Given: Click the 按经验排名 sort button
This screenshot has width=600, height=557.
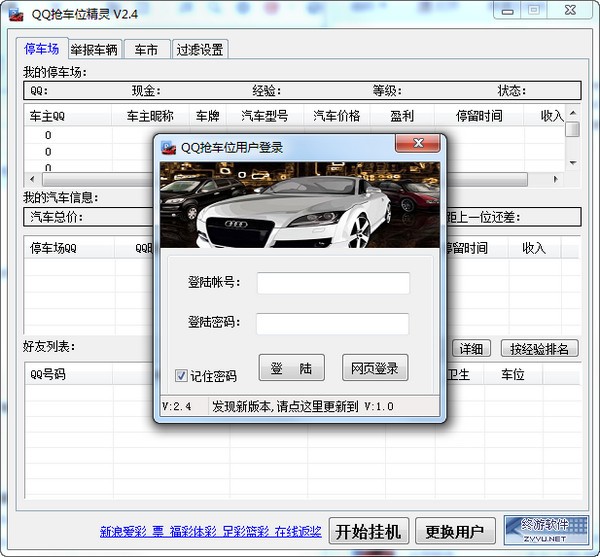Looking at the screenshot, I should click(539, 349).
